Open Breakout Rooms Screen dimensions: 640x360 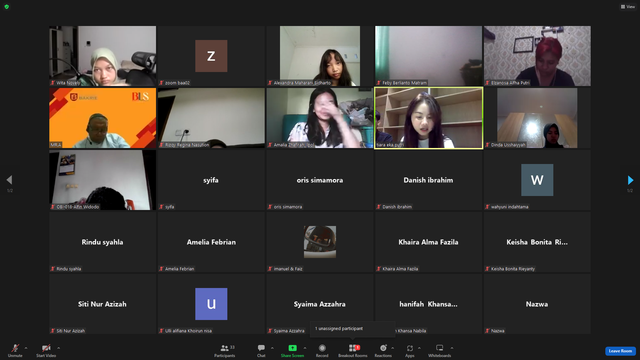353,350
